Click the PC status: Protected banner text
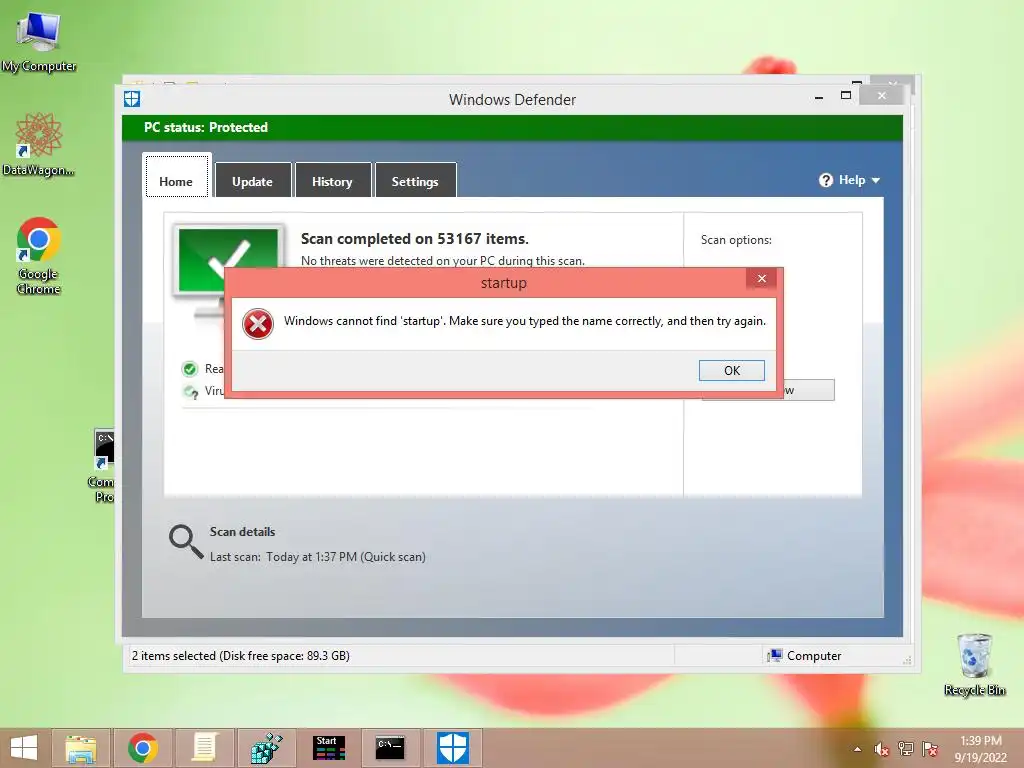 [206, 127]
